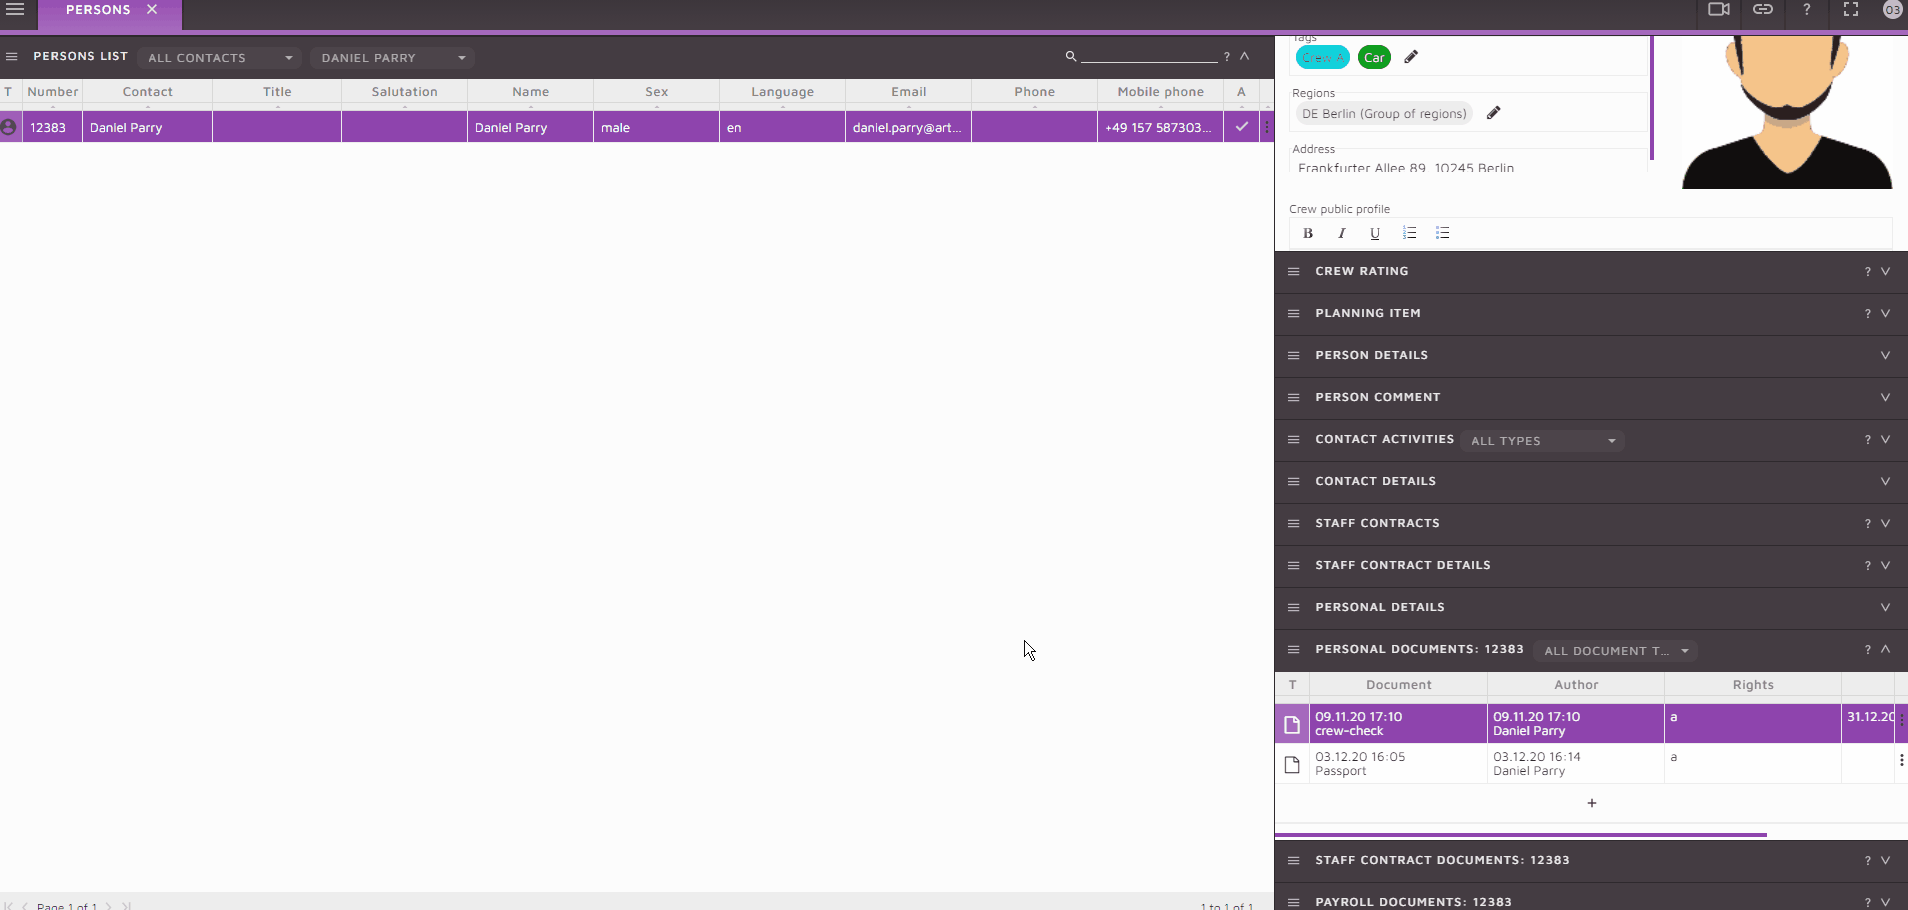Screen dimensions: 1908x910
Task: Open the PLANNING ITEM section menu icon
Action: pyautogui.click(x=1293, y=313)
